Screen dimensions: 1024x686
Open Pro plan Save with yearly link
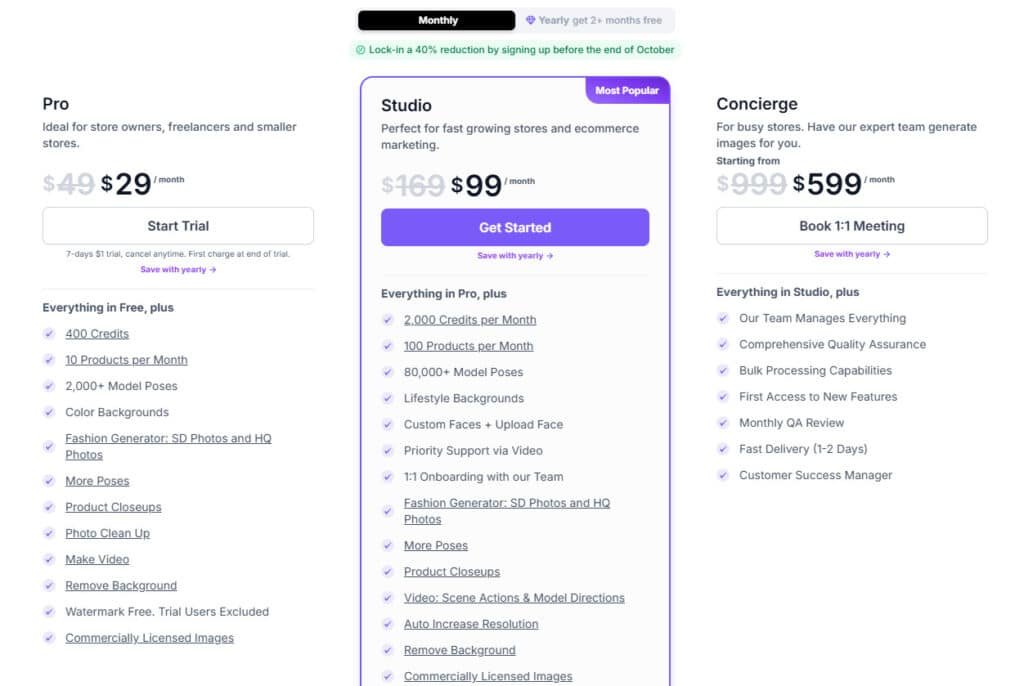178,270
